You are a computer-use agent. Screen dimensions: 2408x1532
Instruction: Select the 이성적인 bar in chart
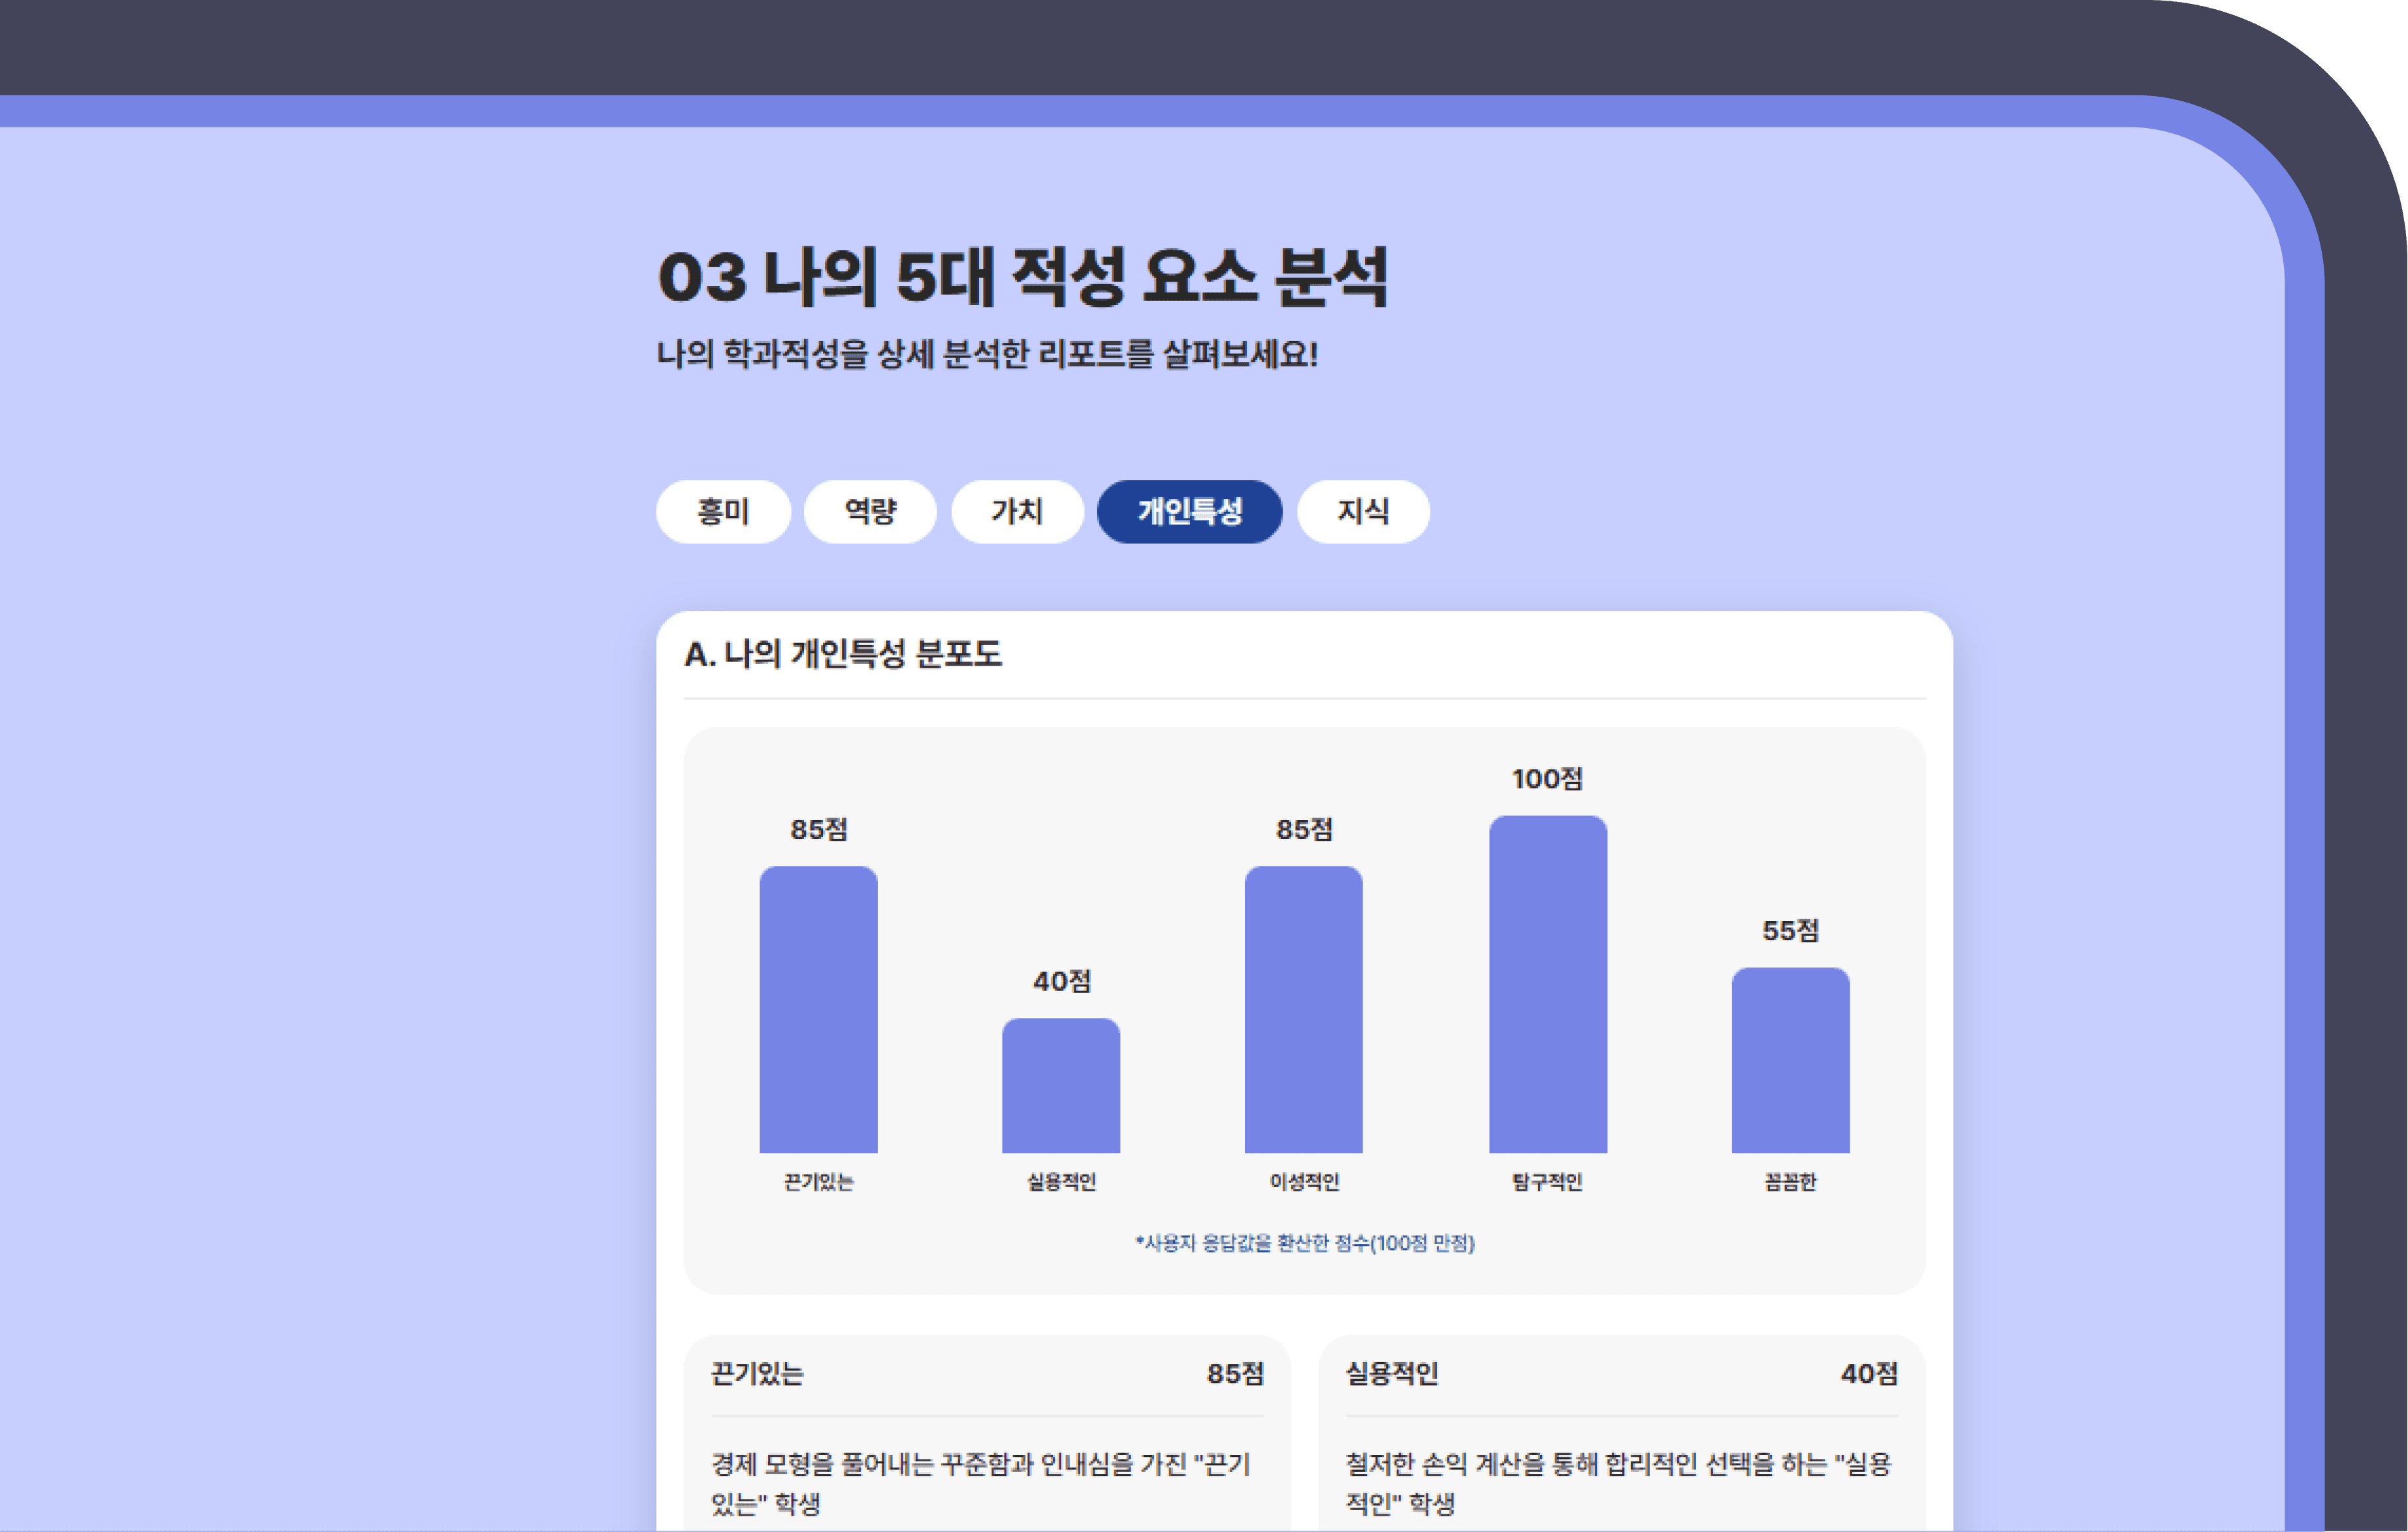point(1303,1010)
